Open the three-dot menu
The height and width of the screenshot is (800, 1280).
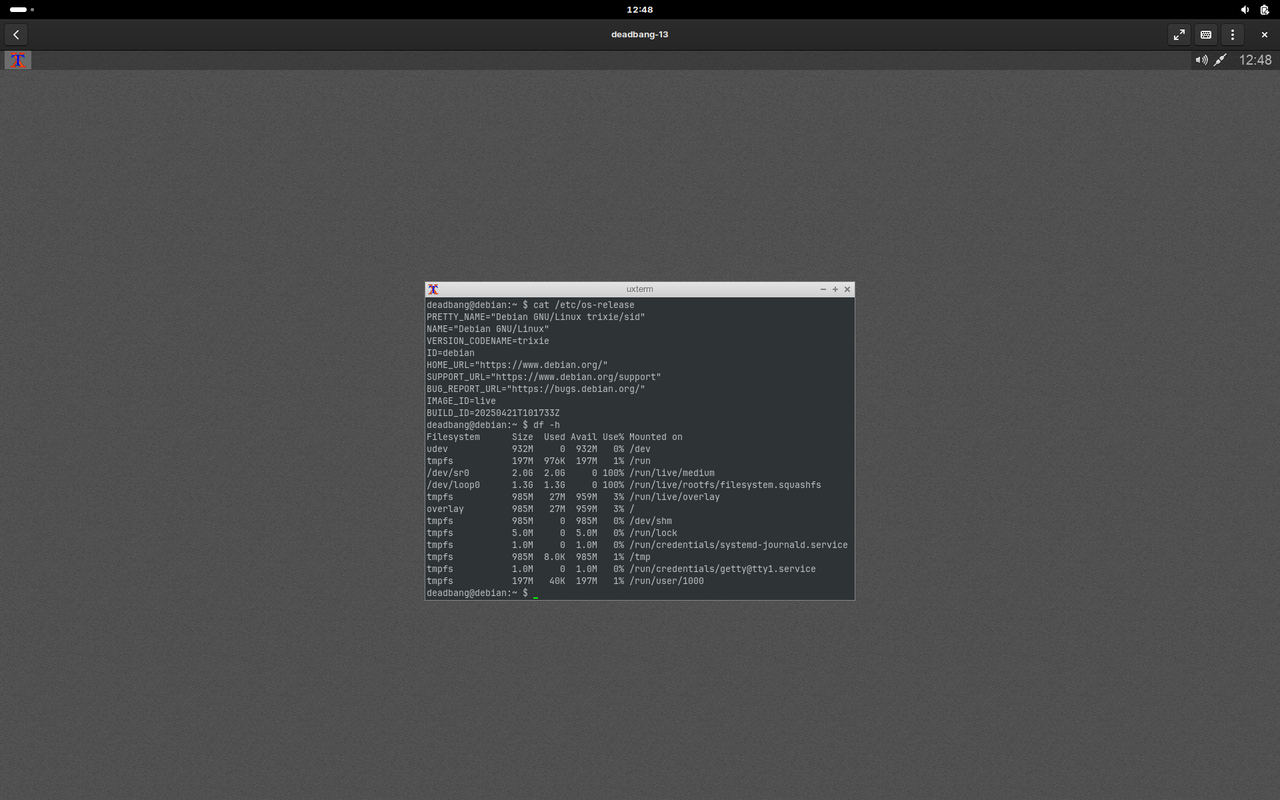[1233, 34]
